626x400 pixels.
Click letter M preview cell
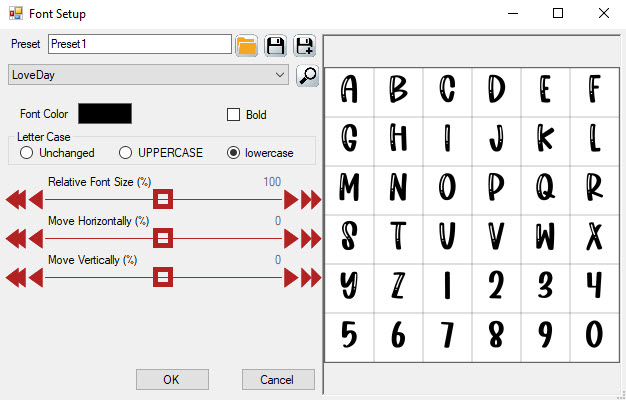click(349, 190)
